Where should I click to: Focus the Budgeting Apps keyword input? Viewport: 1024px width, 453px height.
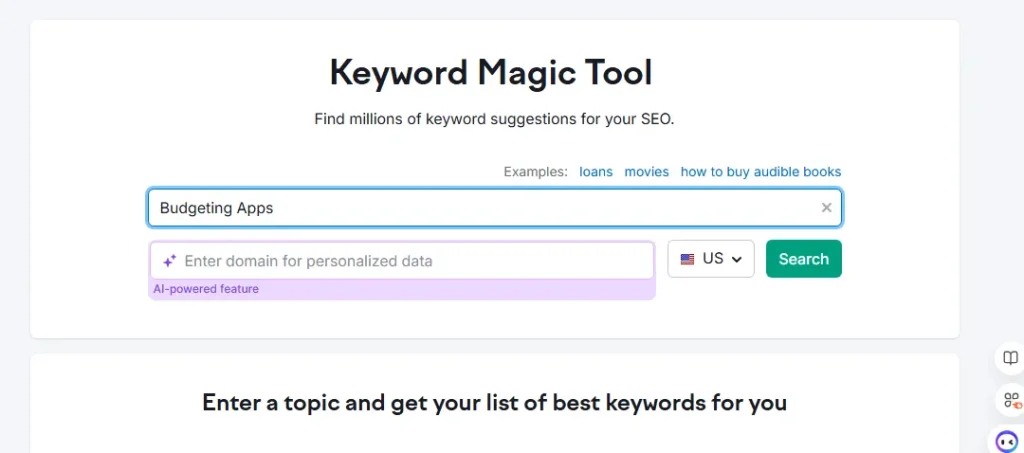coord(480,208)
